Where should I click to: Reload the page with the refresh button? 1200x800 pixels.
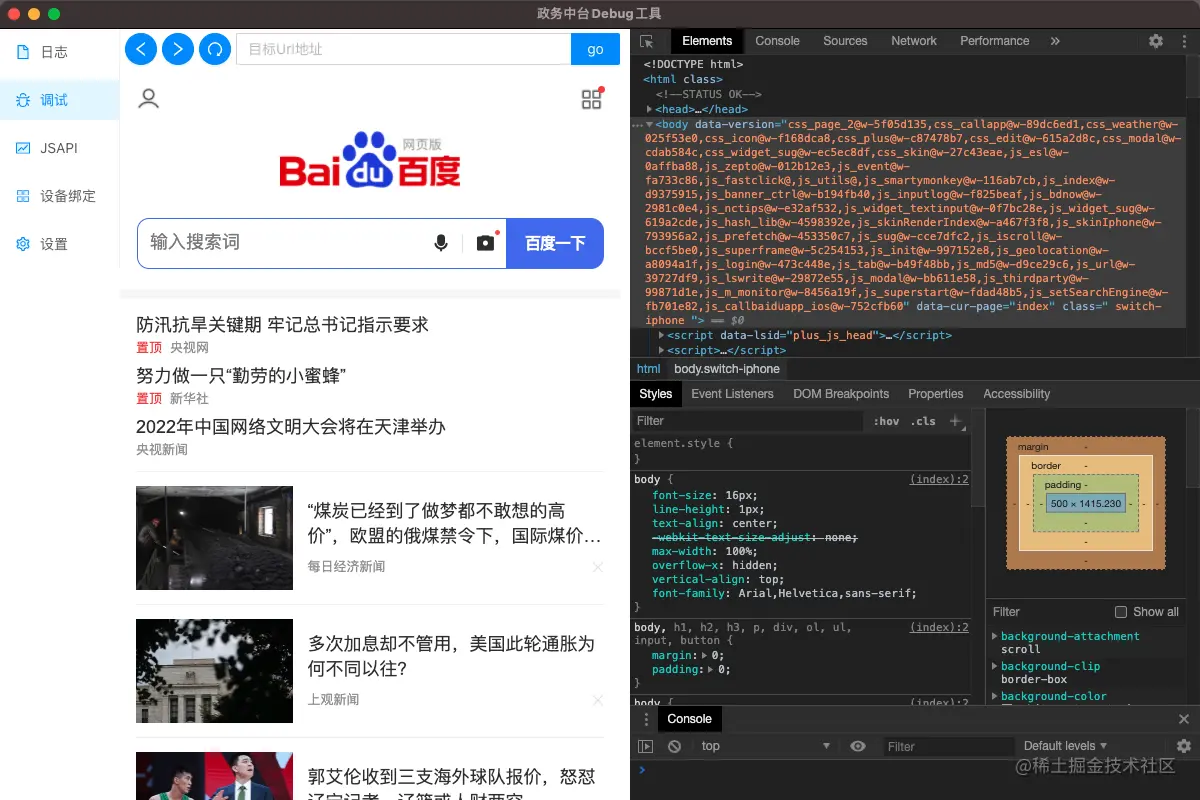coord(215,48)
